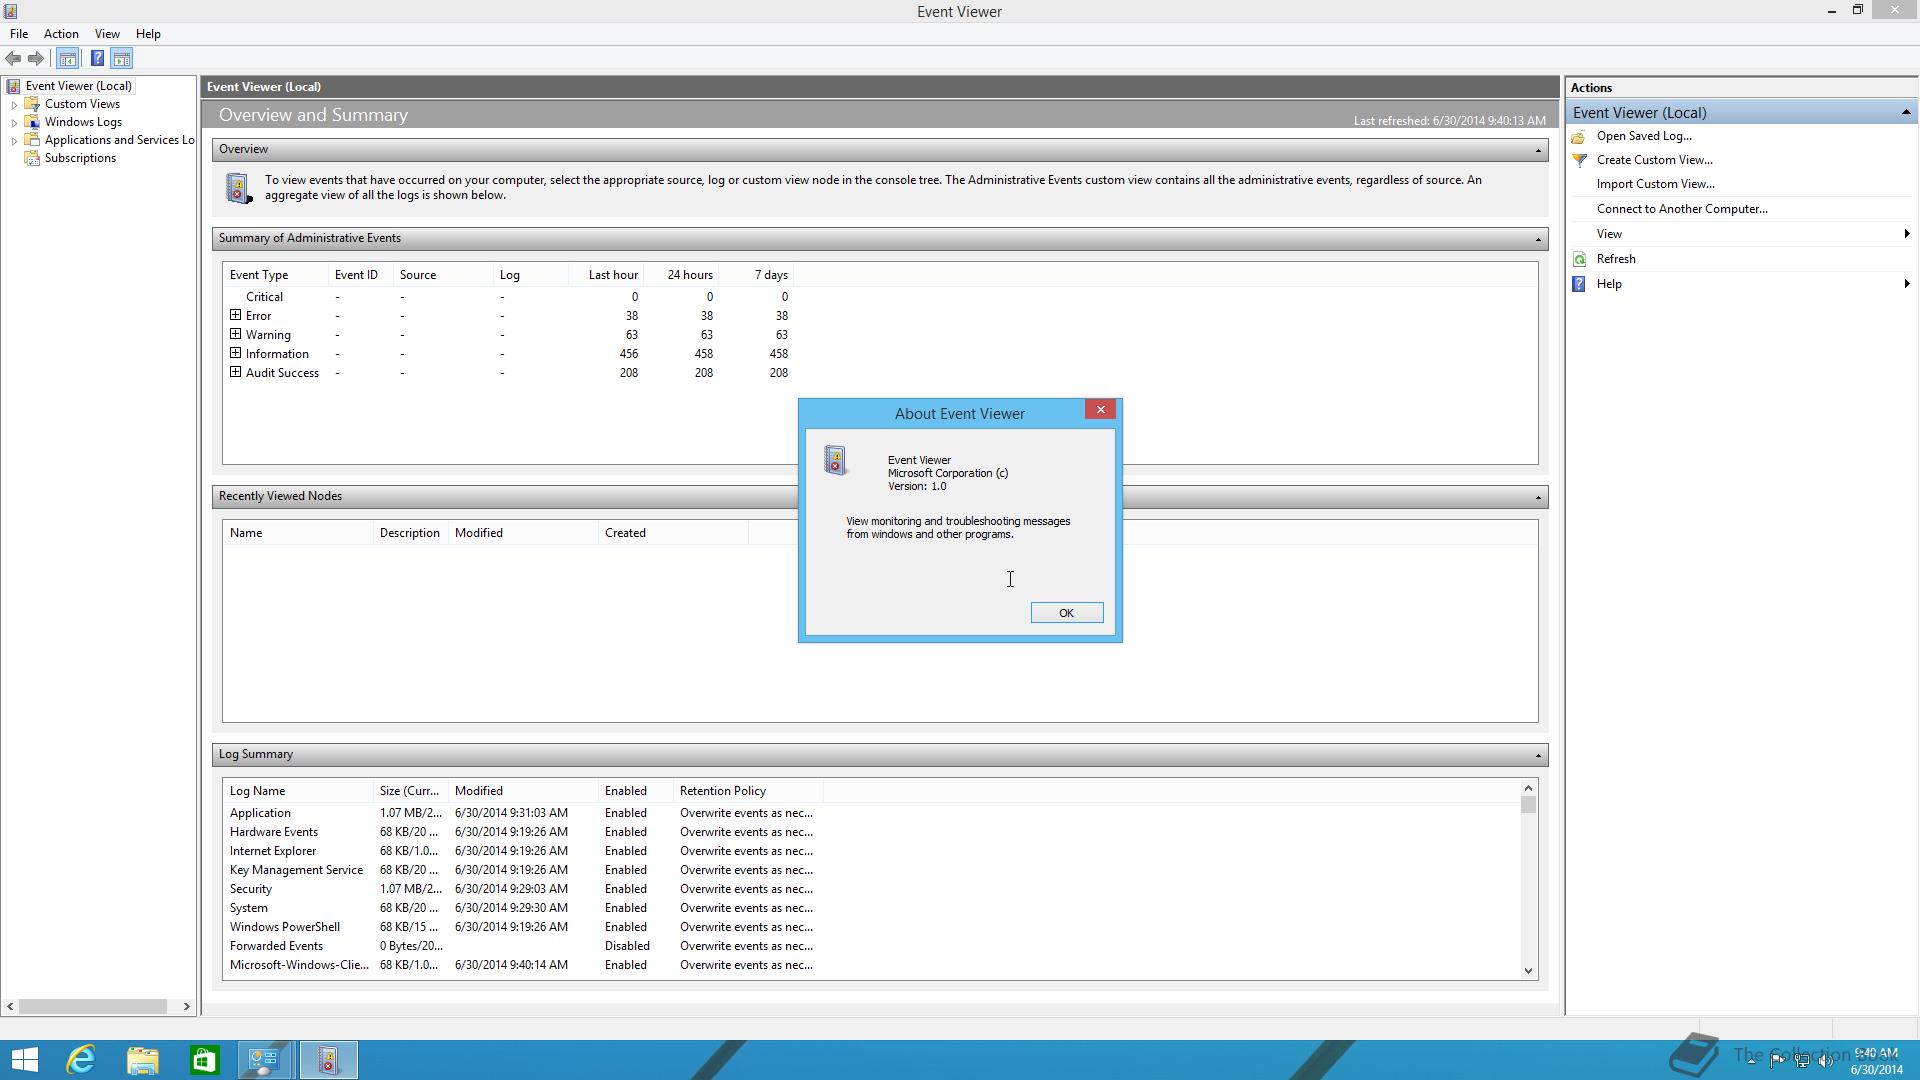Open the Store app on taskbar
The width and height of the screenshot is (1920, 1080).
point(204,1060)
